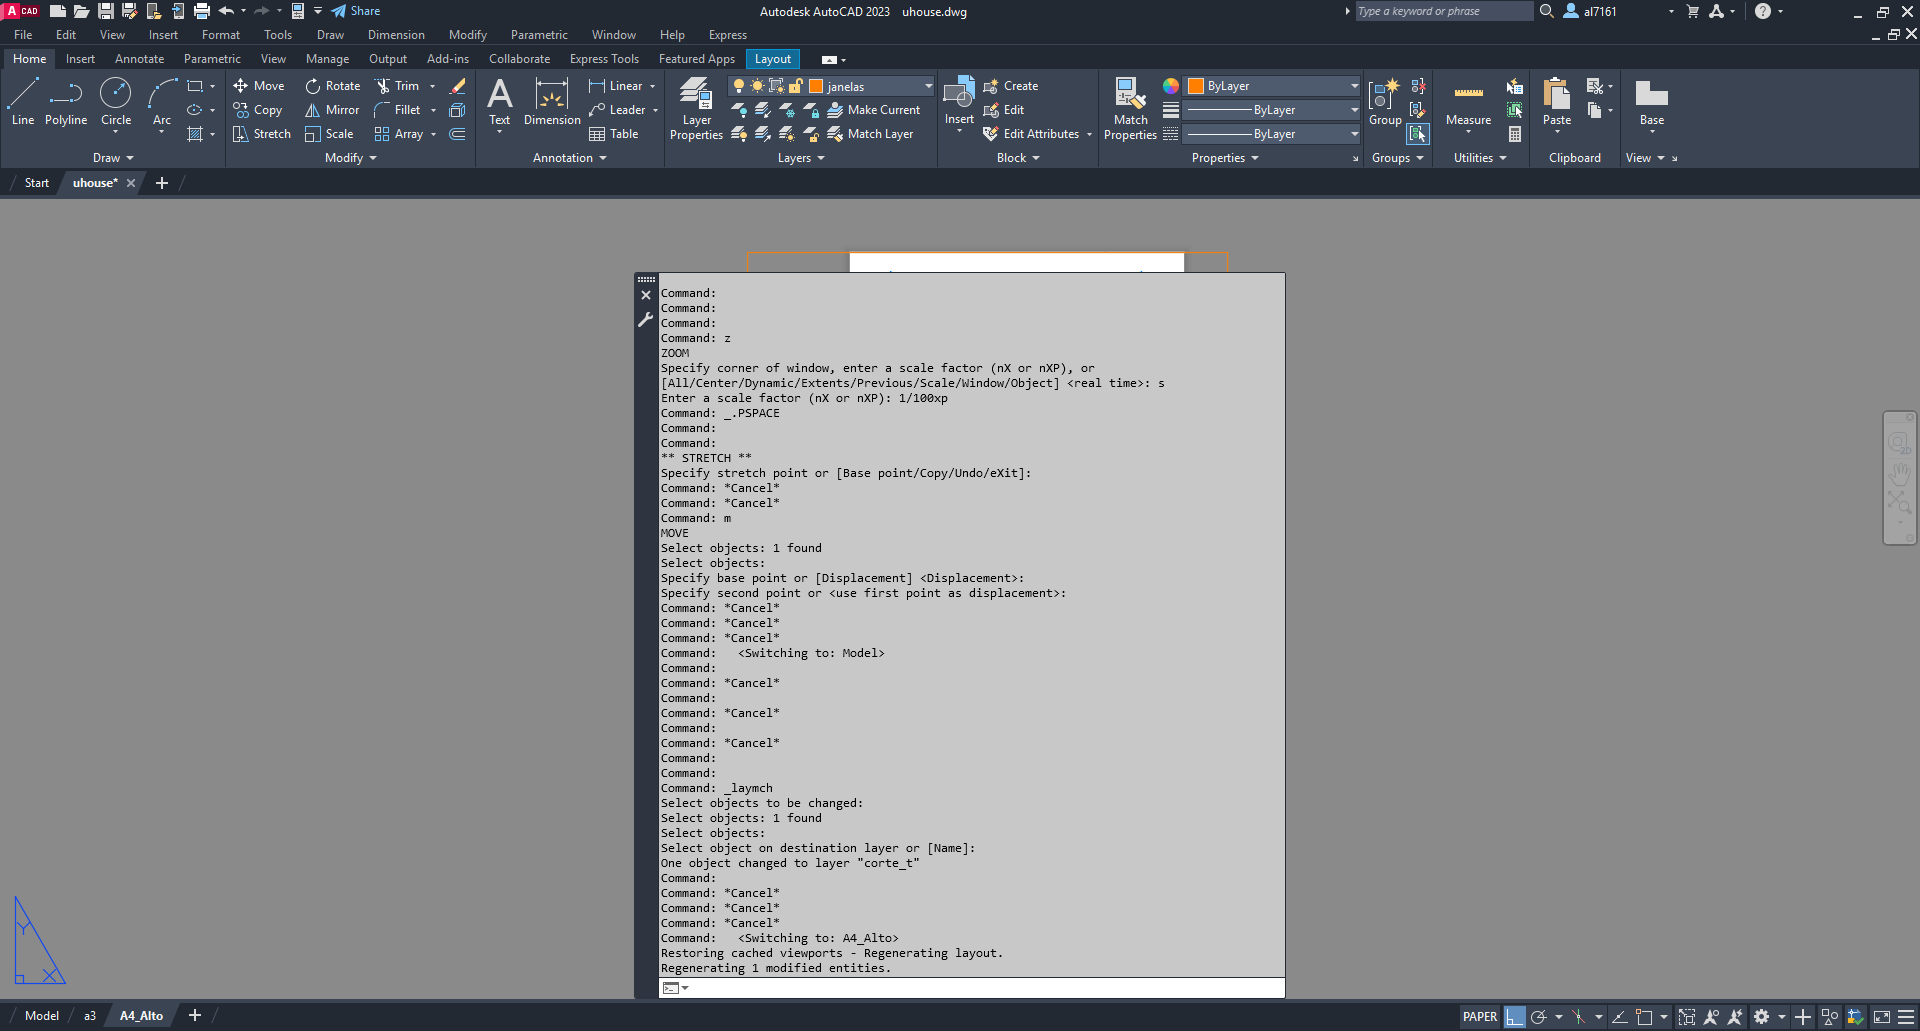The image size is (1920, 1031).
Task: Switch to the Output ribbon tab
Action: pyautogui.click(x=388, y=59)
